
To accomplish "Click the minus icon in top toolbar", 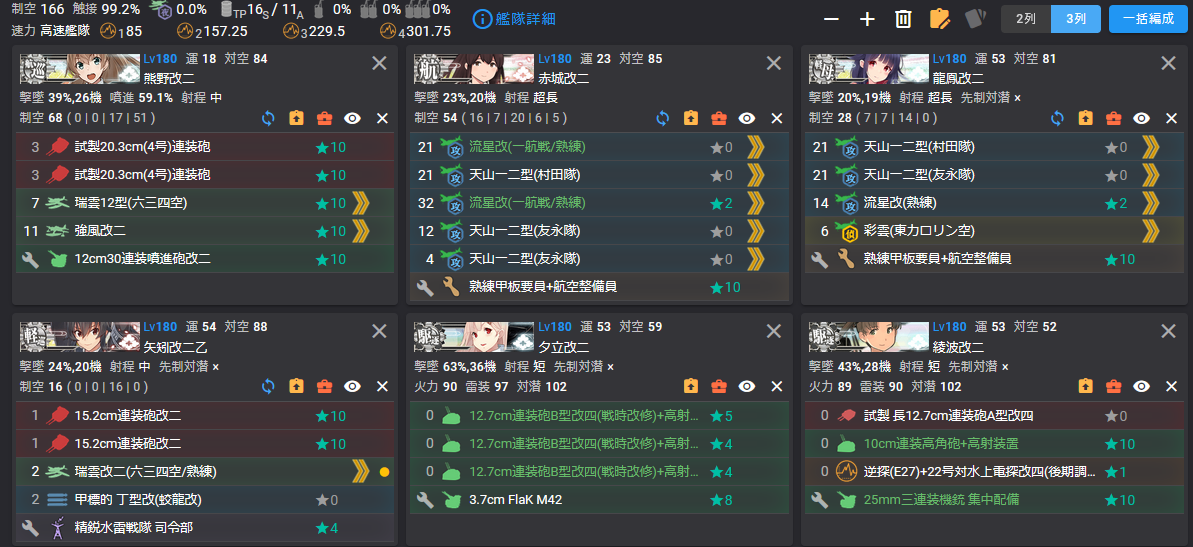I will tap(831, 19).
